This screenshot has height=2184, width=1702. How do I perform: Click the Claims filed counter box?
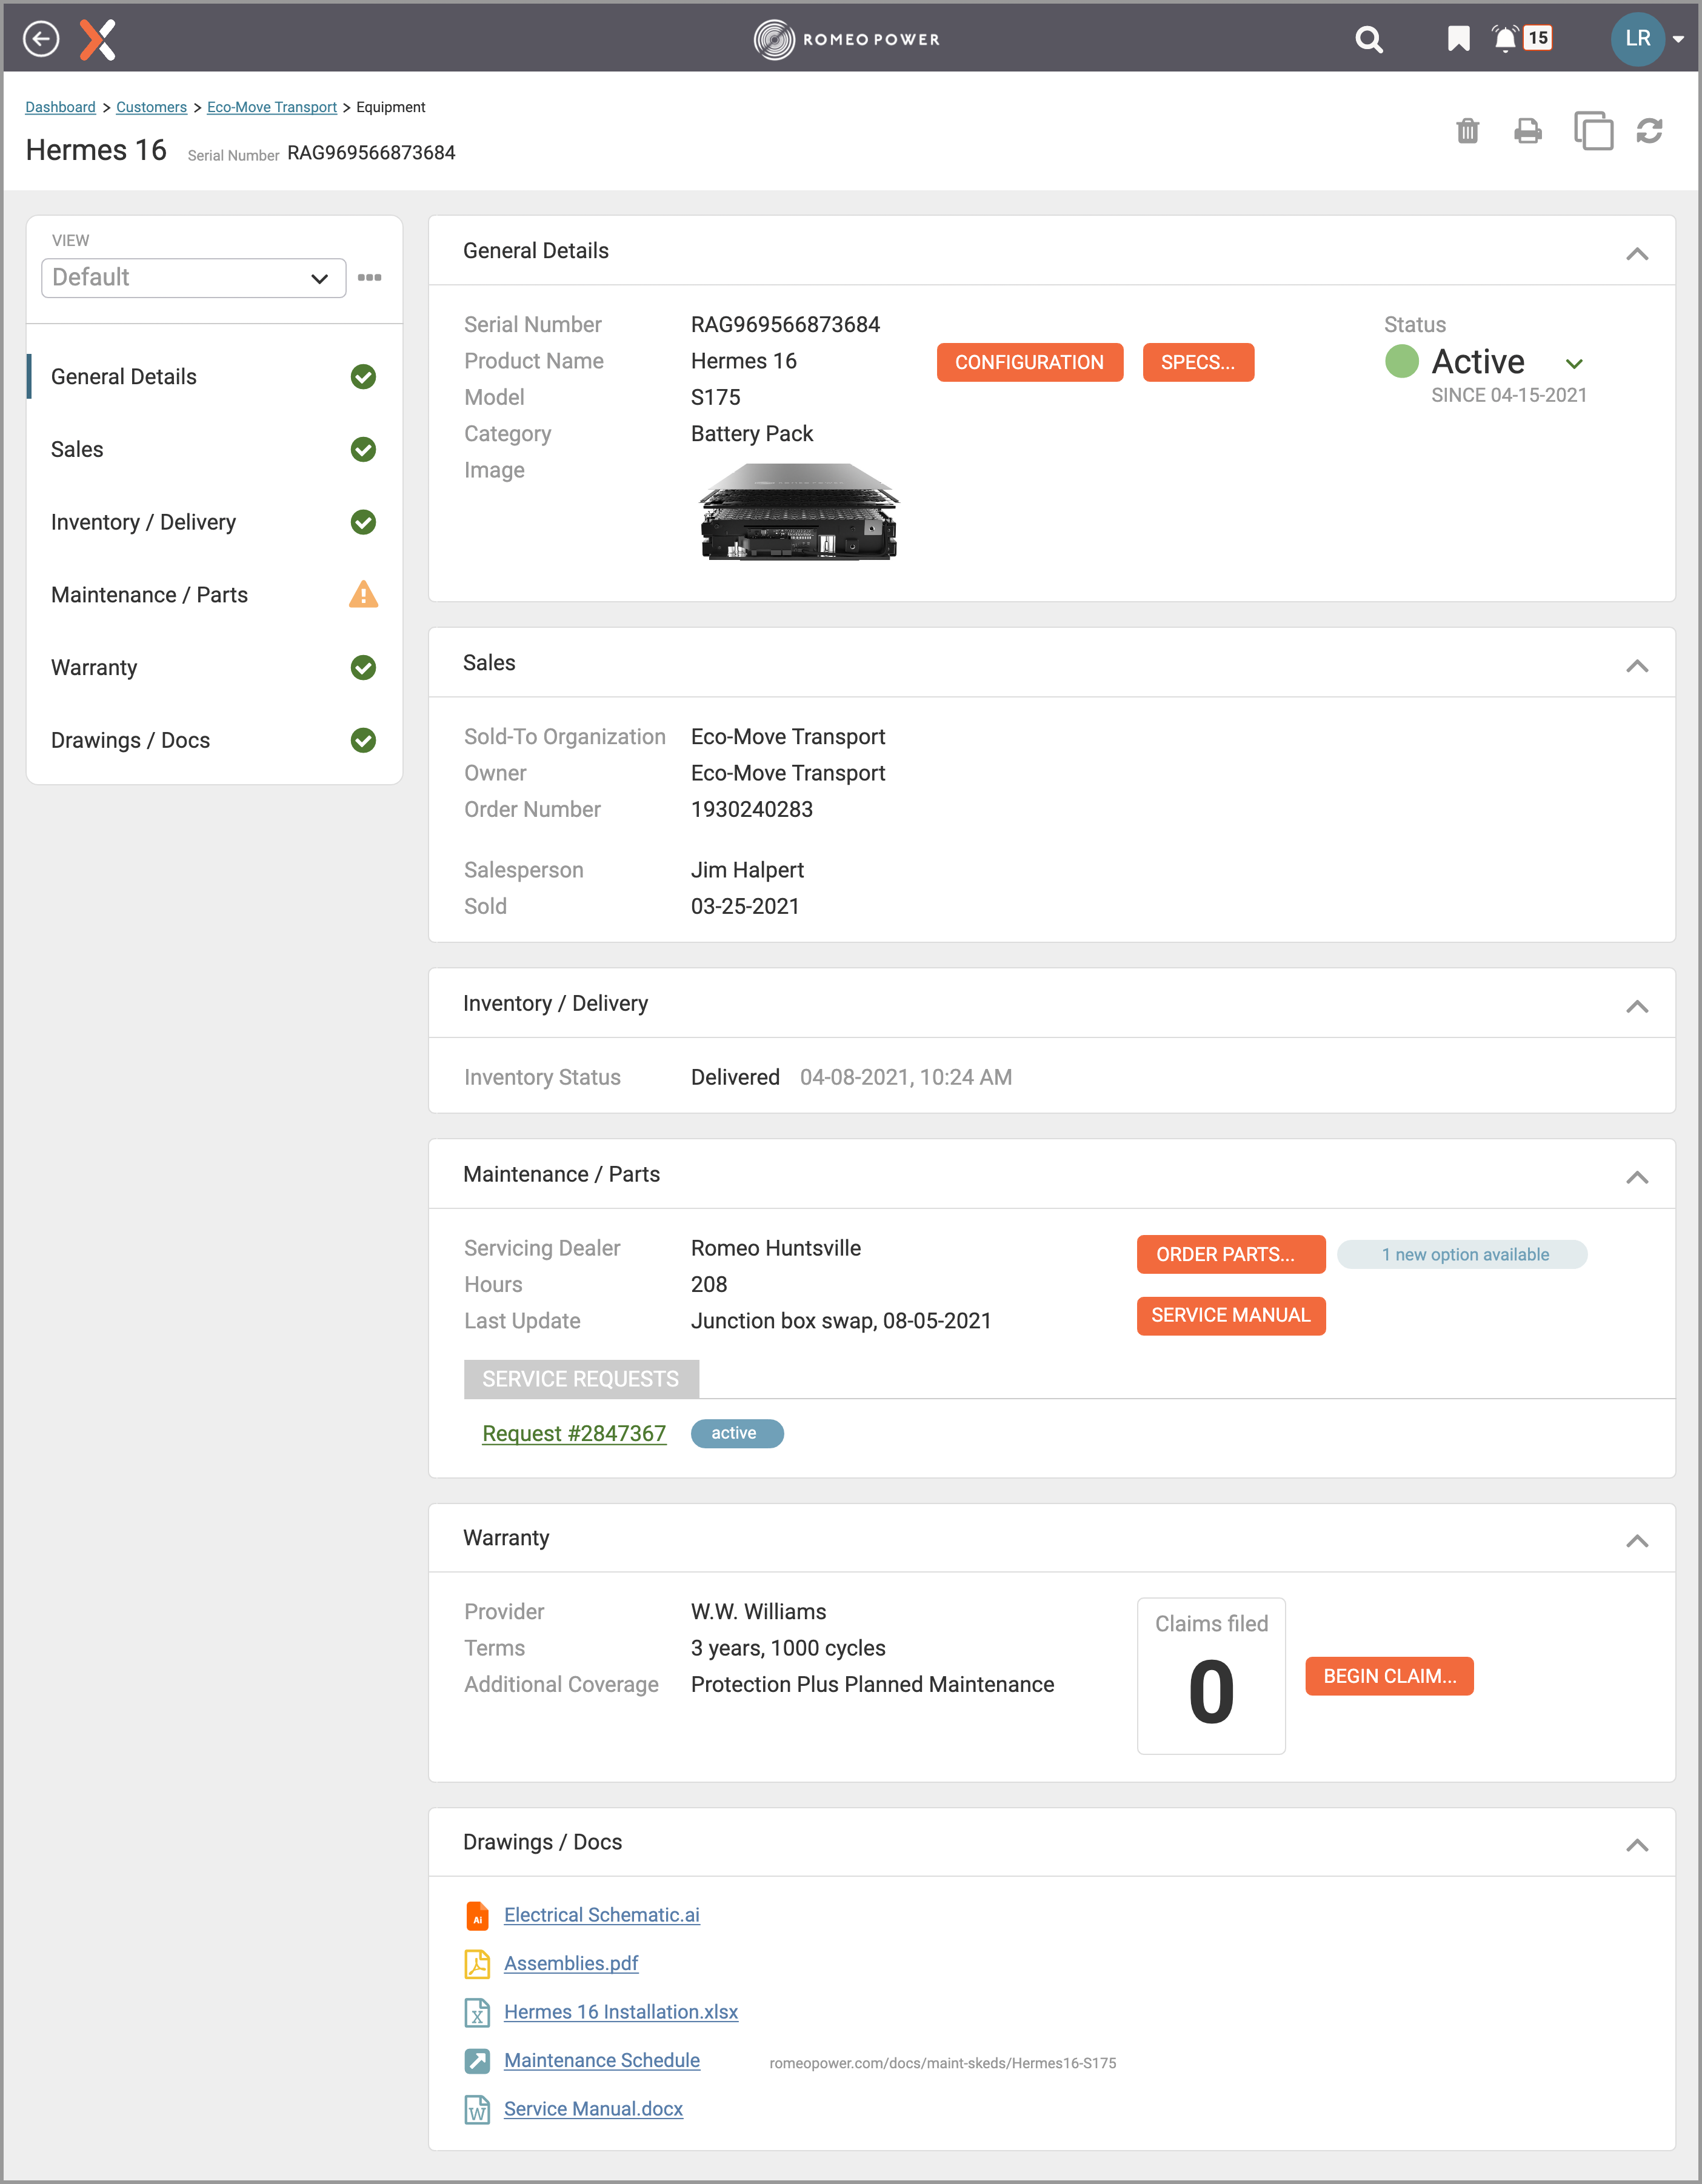pyautogui.click(x=1210, y=1675)
